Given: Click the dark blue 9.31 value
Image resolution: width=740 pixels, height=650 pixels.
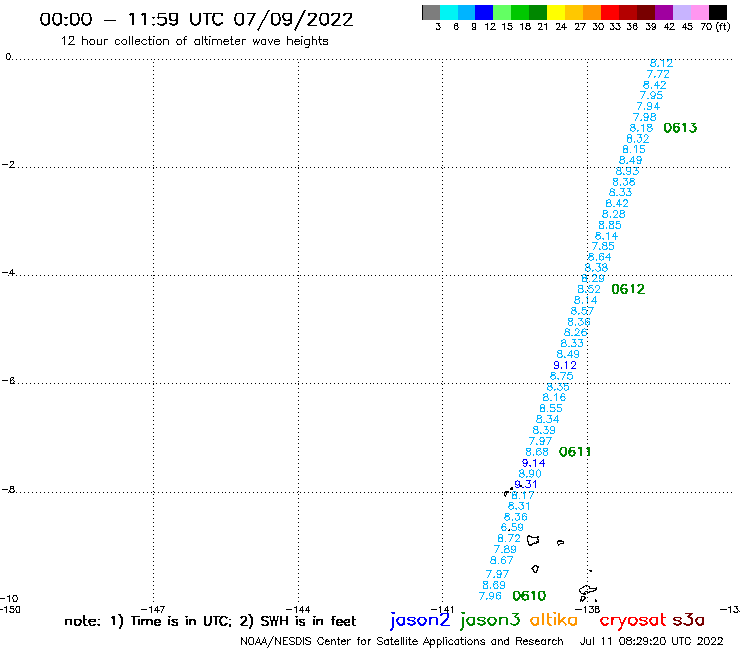Looking at the screenshot, I should tap(526, 484).
